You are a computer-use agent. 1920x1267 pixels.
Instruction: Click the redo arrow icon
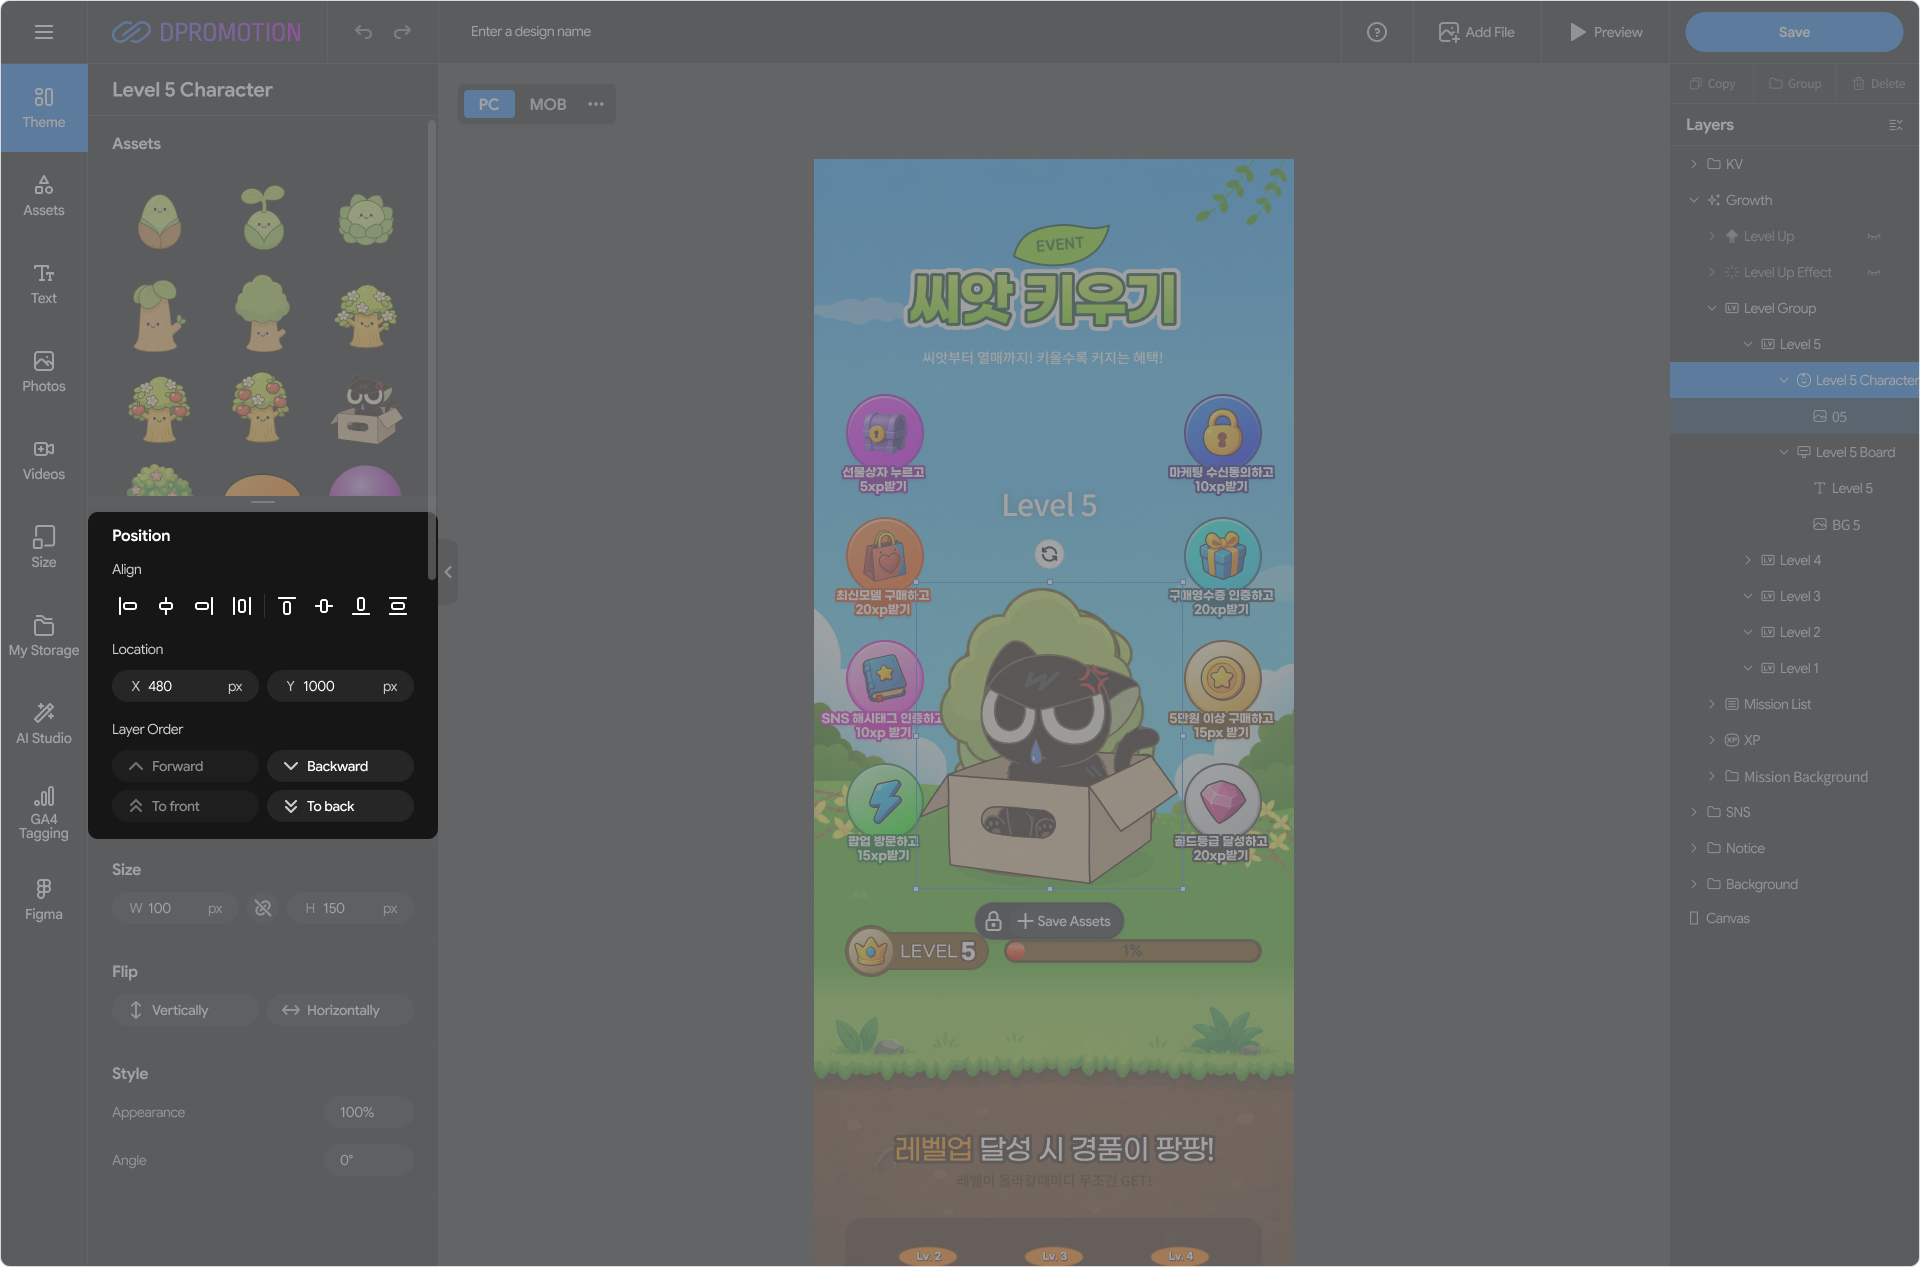[402, 32]
